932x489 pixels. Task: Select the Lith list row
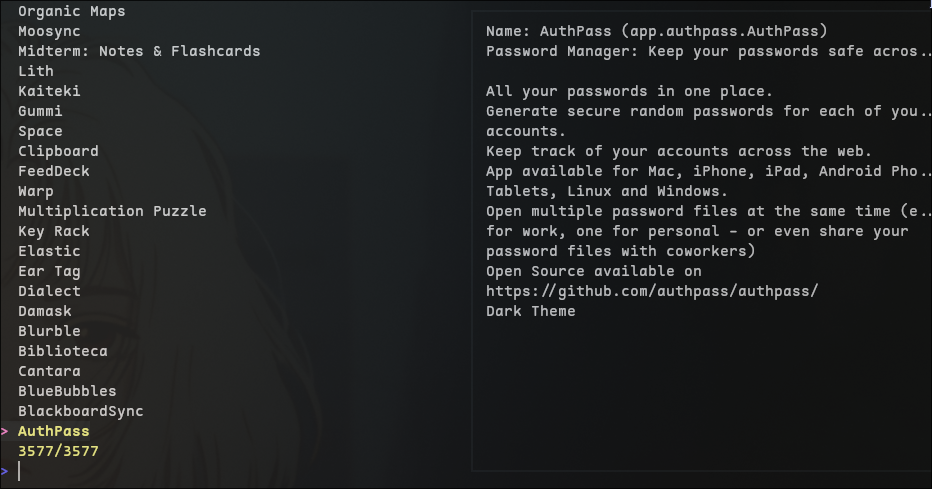(36, 71)
